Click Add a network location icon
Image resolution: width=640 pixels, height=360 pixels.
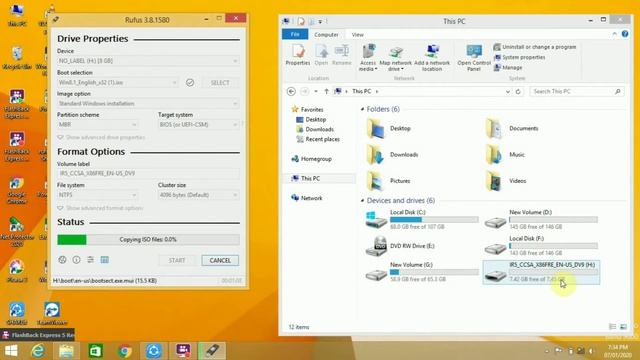click(432, 58)
